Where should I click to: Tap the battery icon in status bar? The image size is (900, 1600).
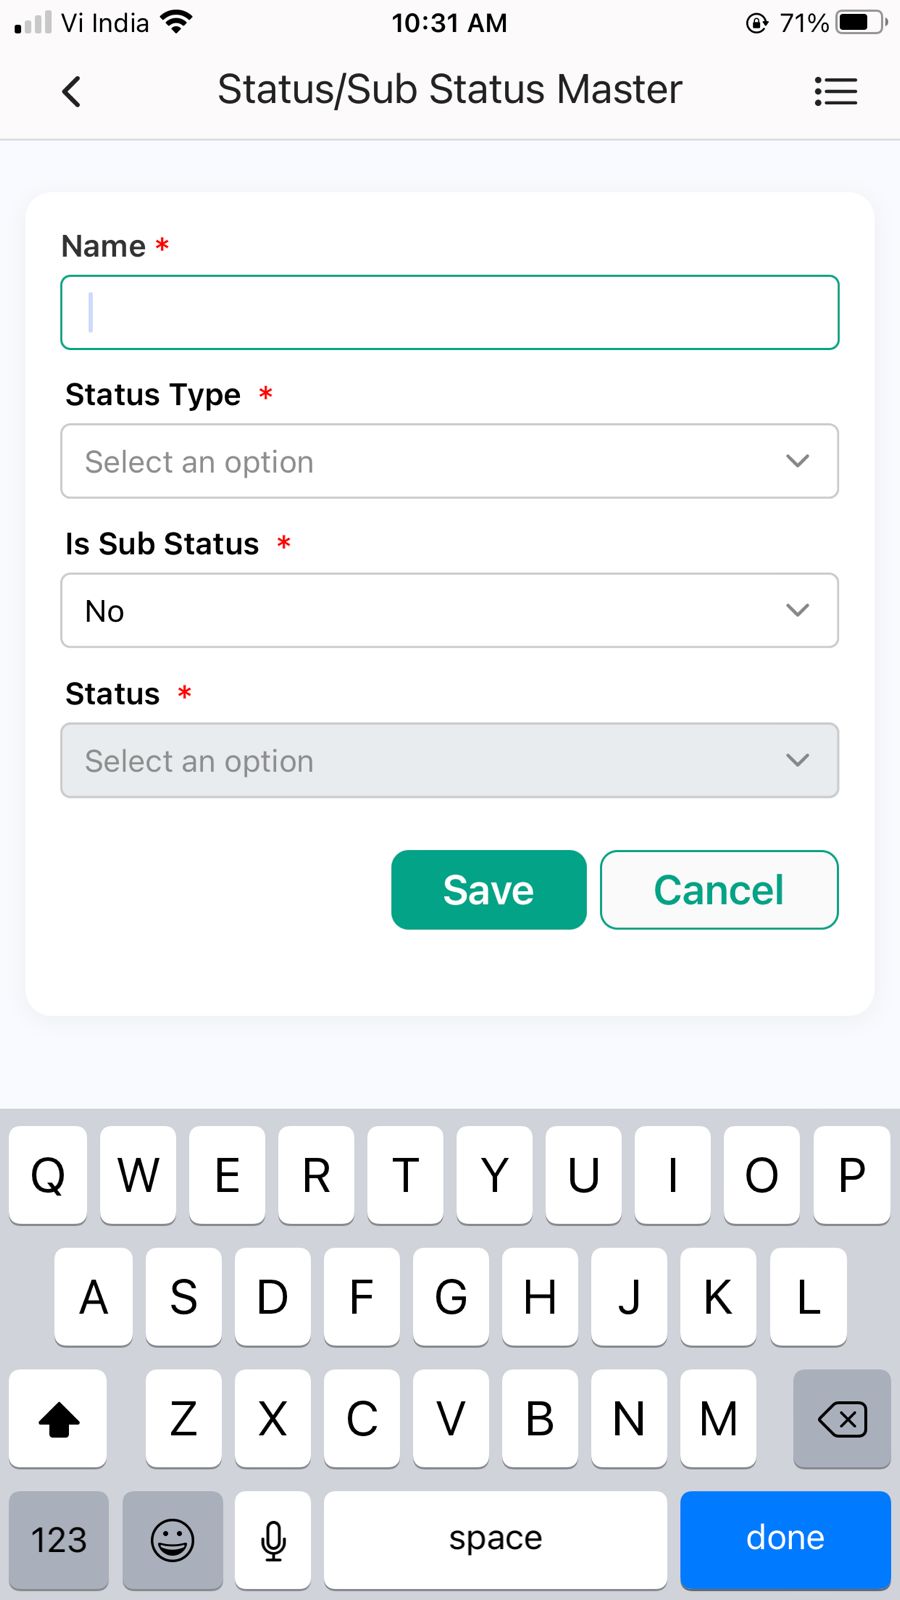click(x=861, y=22)
